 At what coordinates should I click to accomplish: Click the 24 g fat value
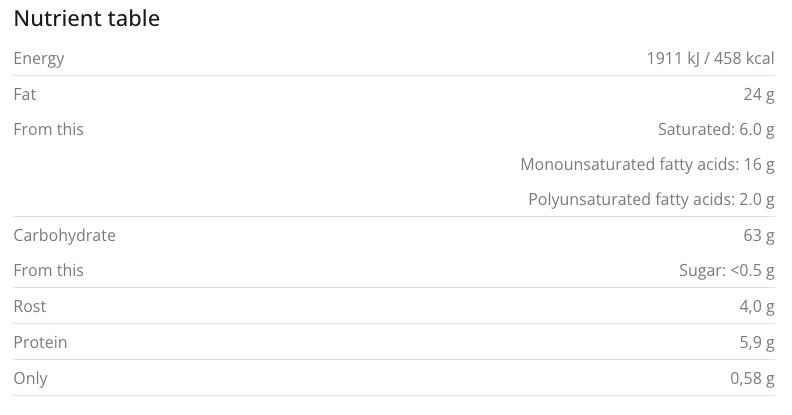click(x=759, y=94)
